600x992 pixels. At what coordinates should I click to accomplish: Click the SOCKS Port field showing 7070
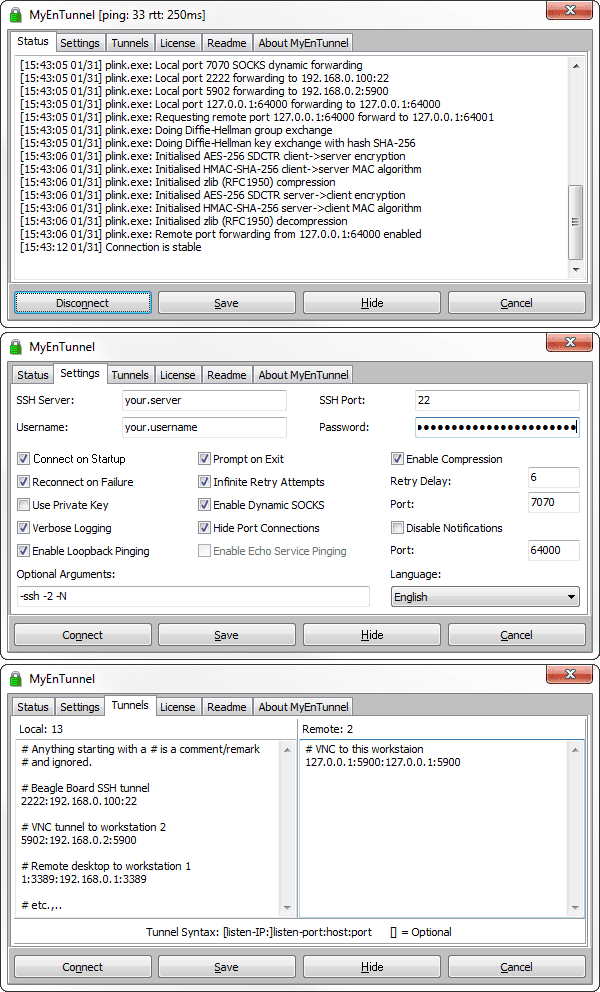coord(553,502)
